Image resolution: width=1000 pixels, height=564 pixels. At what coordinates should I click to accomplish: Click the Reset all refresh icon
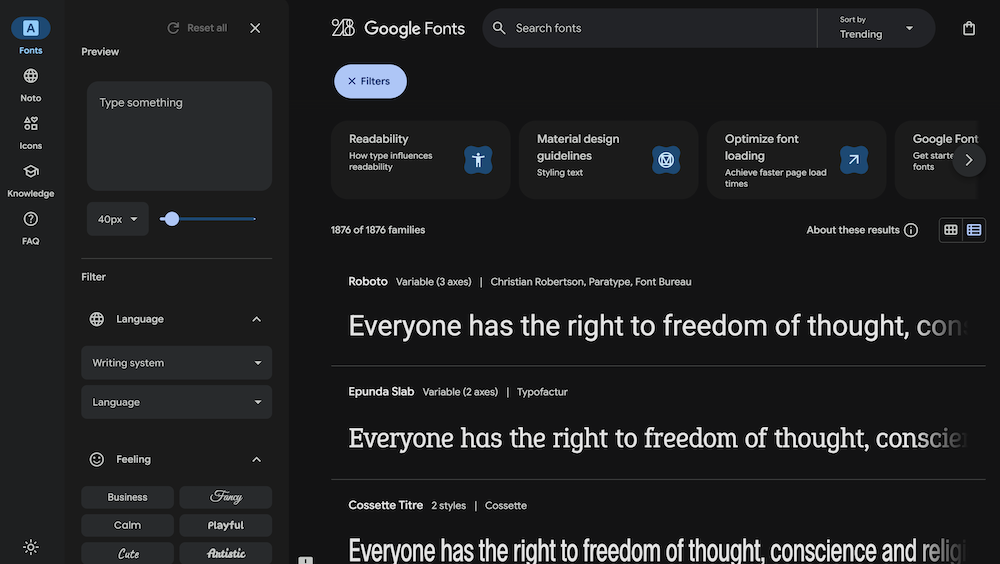173,28
